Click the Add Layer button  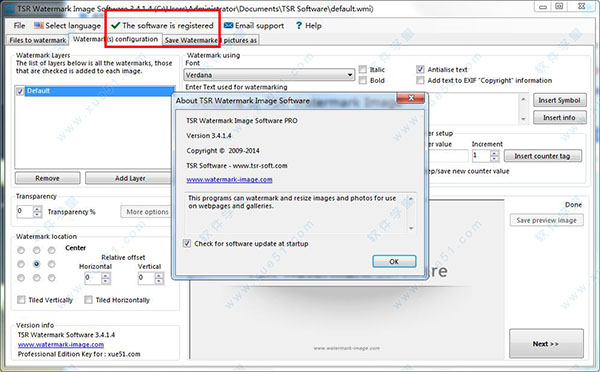(129, 178)
